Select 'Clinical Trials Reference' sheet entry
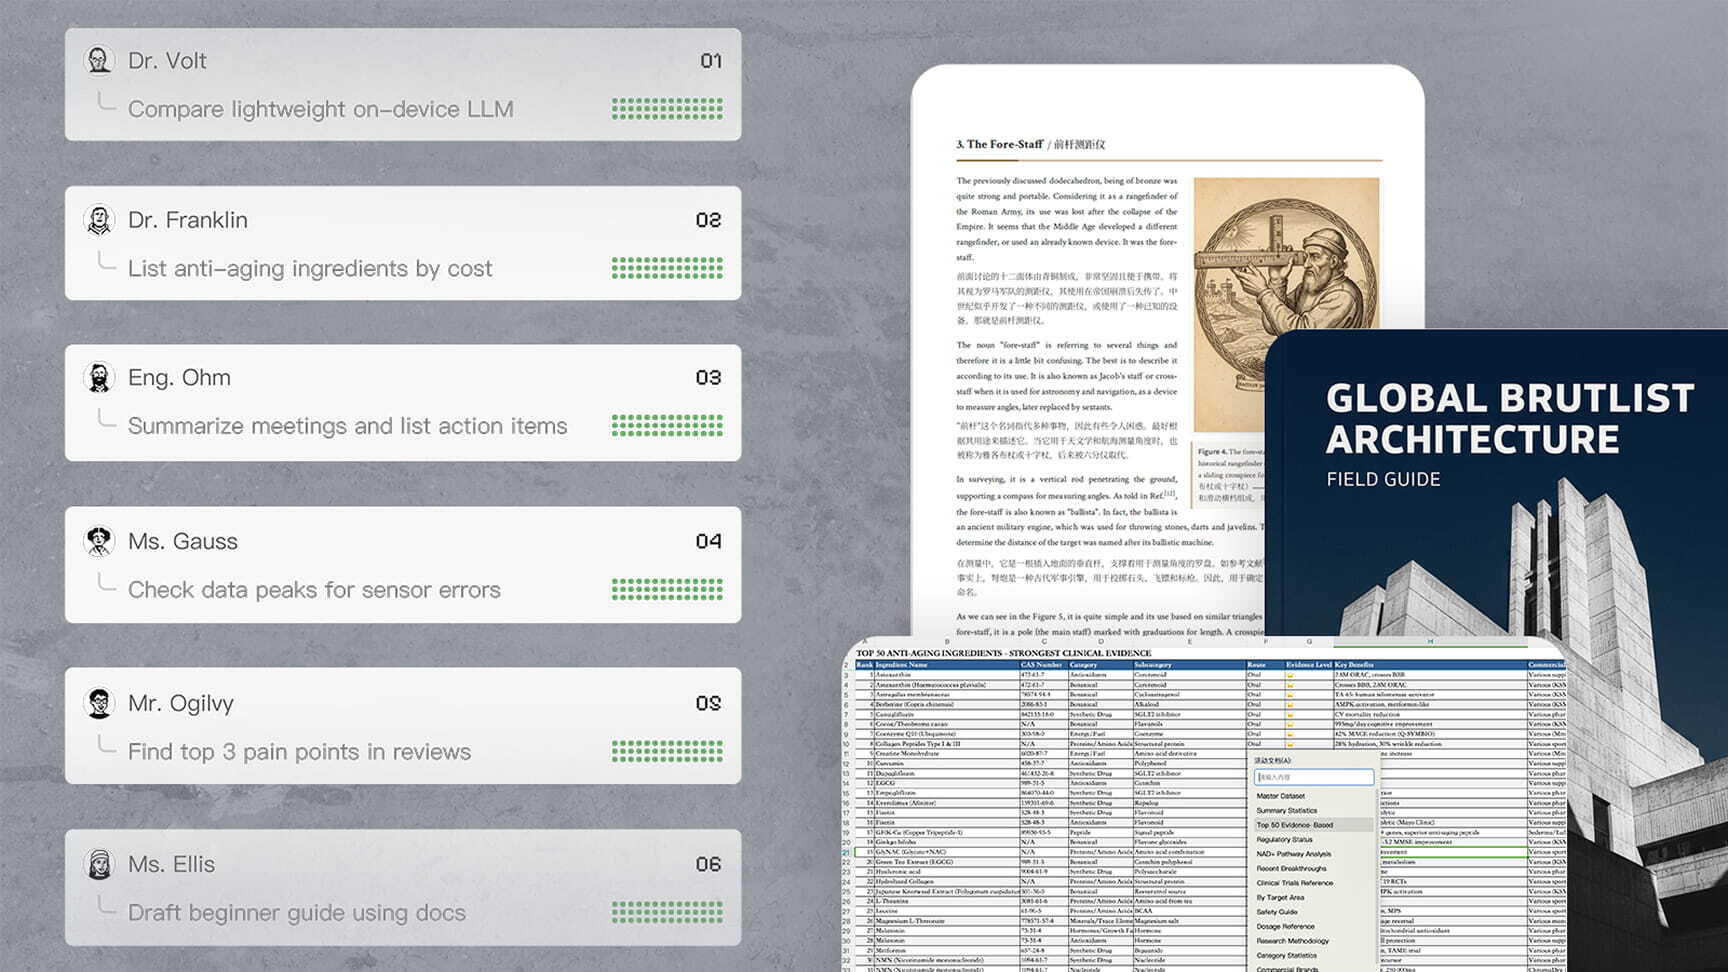Image resolution: width=1728 pixels, height=972 pixels. coord(1295,883)
